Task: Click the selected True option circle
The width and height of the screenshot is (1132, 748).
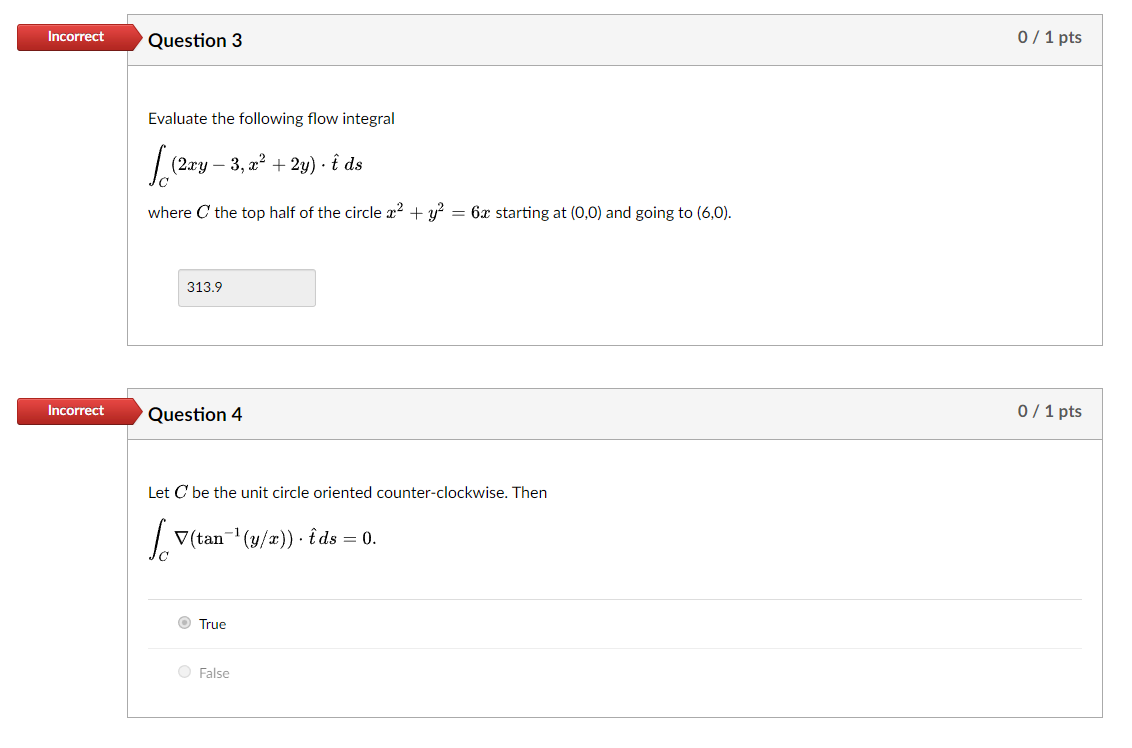Action: pos(184,622)
